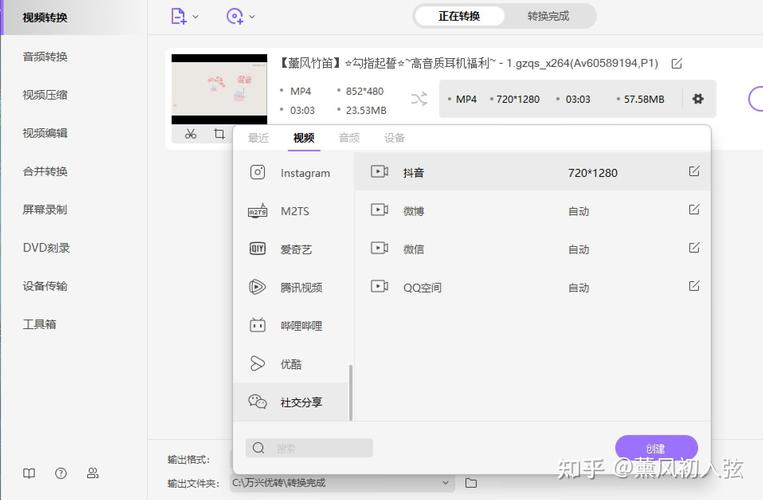This screenshot has height=500, width=763.
Task: Choose 哔哩哔哩 format category
Action: [x=293, y=326]
